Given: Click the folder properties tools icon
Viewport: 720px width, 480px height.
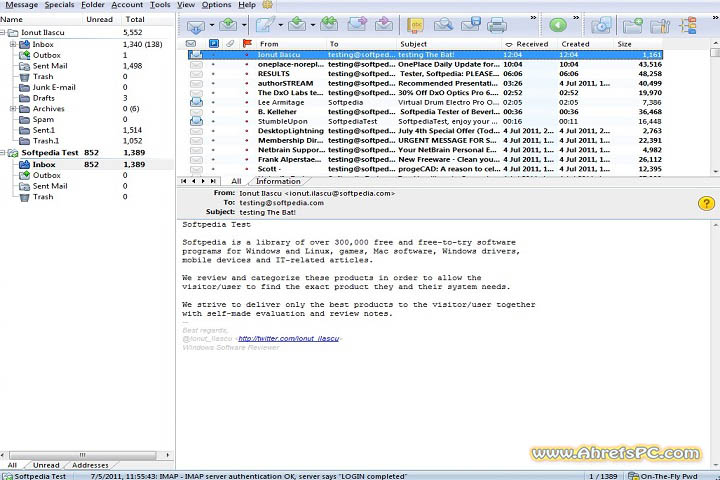Looking at the screenshot, I should pyautogui.click(x=660, y=25).
